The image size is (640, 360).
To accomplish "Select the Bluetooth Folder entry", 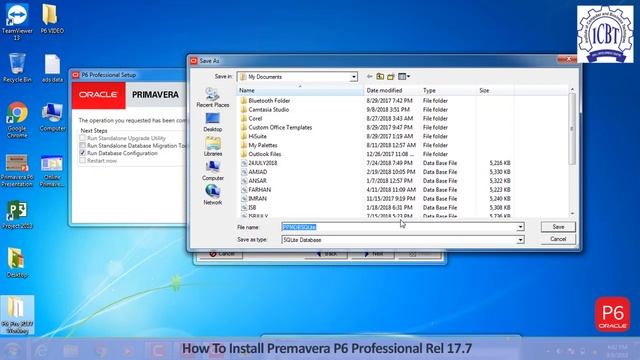I will 269,100.
